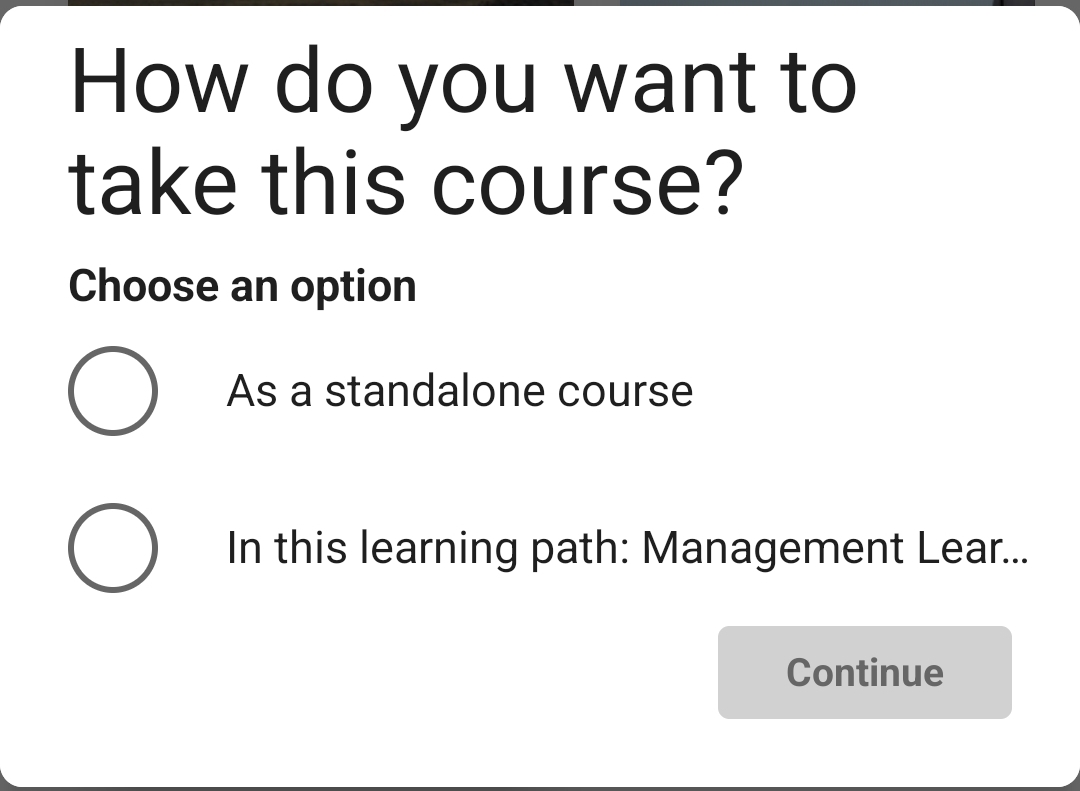Click the 'Choose an option' heading

pyautogui.click(x=241, y=286)
